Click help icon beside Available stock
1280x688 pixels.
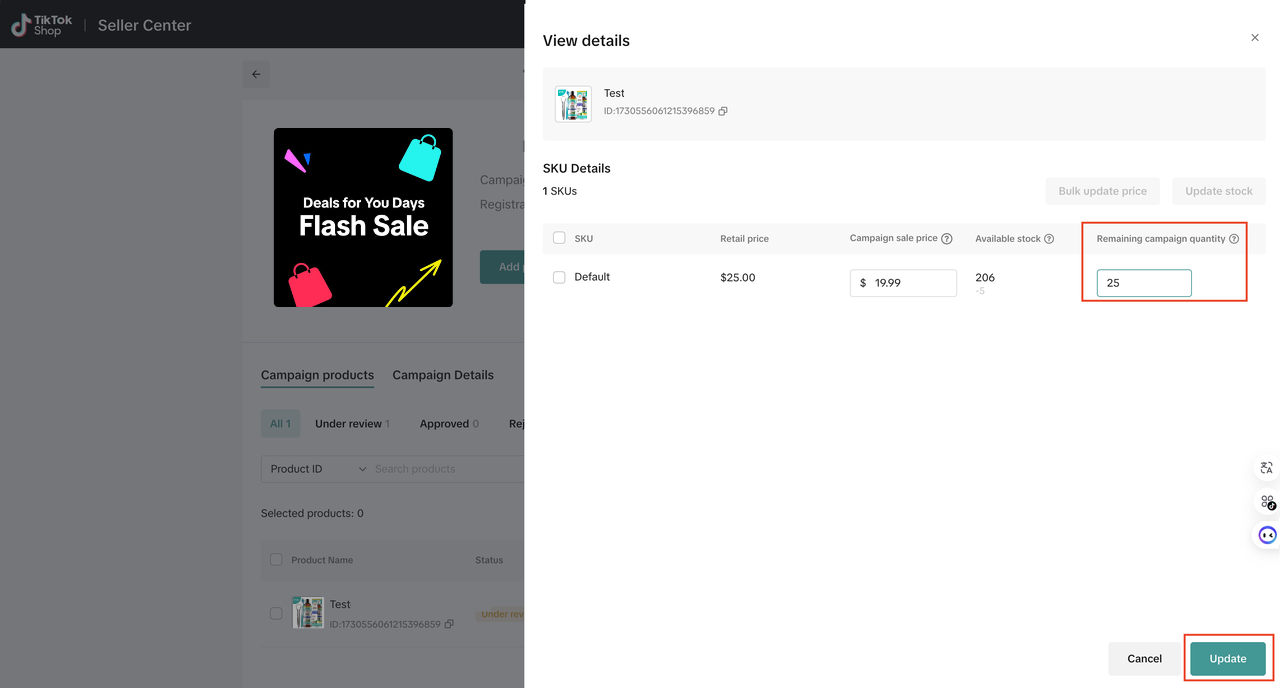coord(1049,239)
